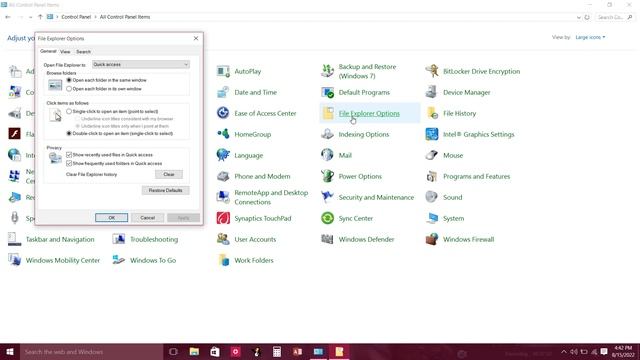This screenshot has width=640, height=360.
Task: Select open each folder in own window
Action: (69, 89)
